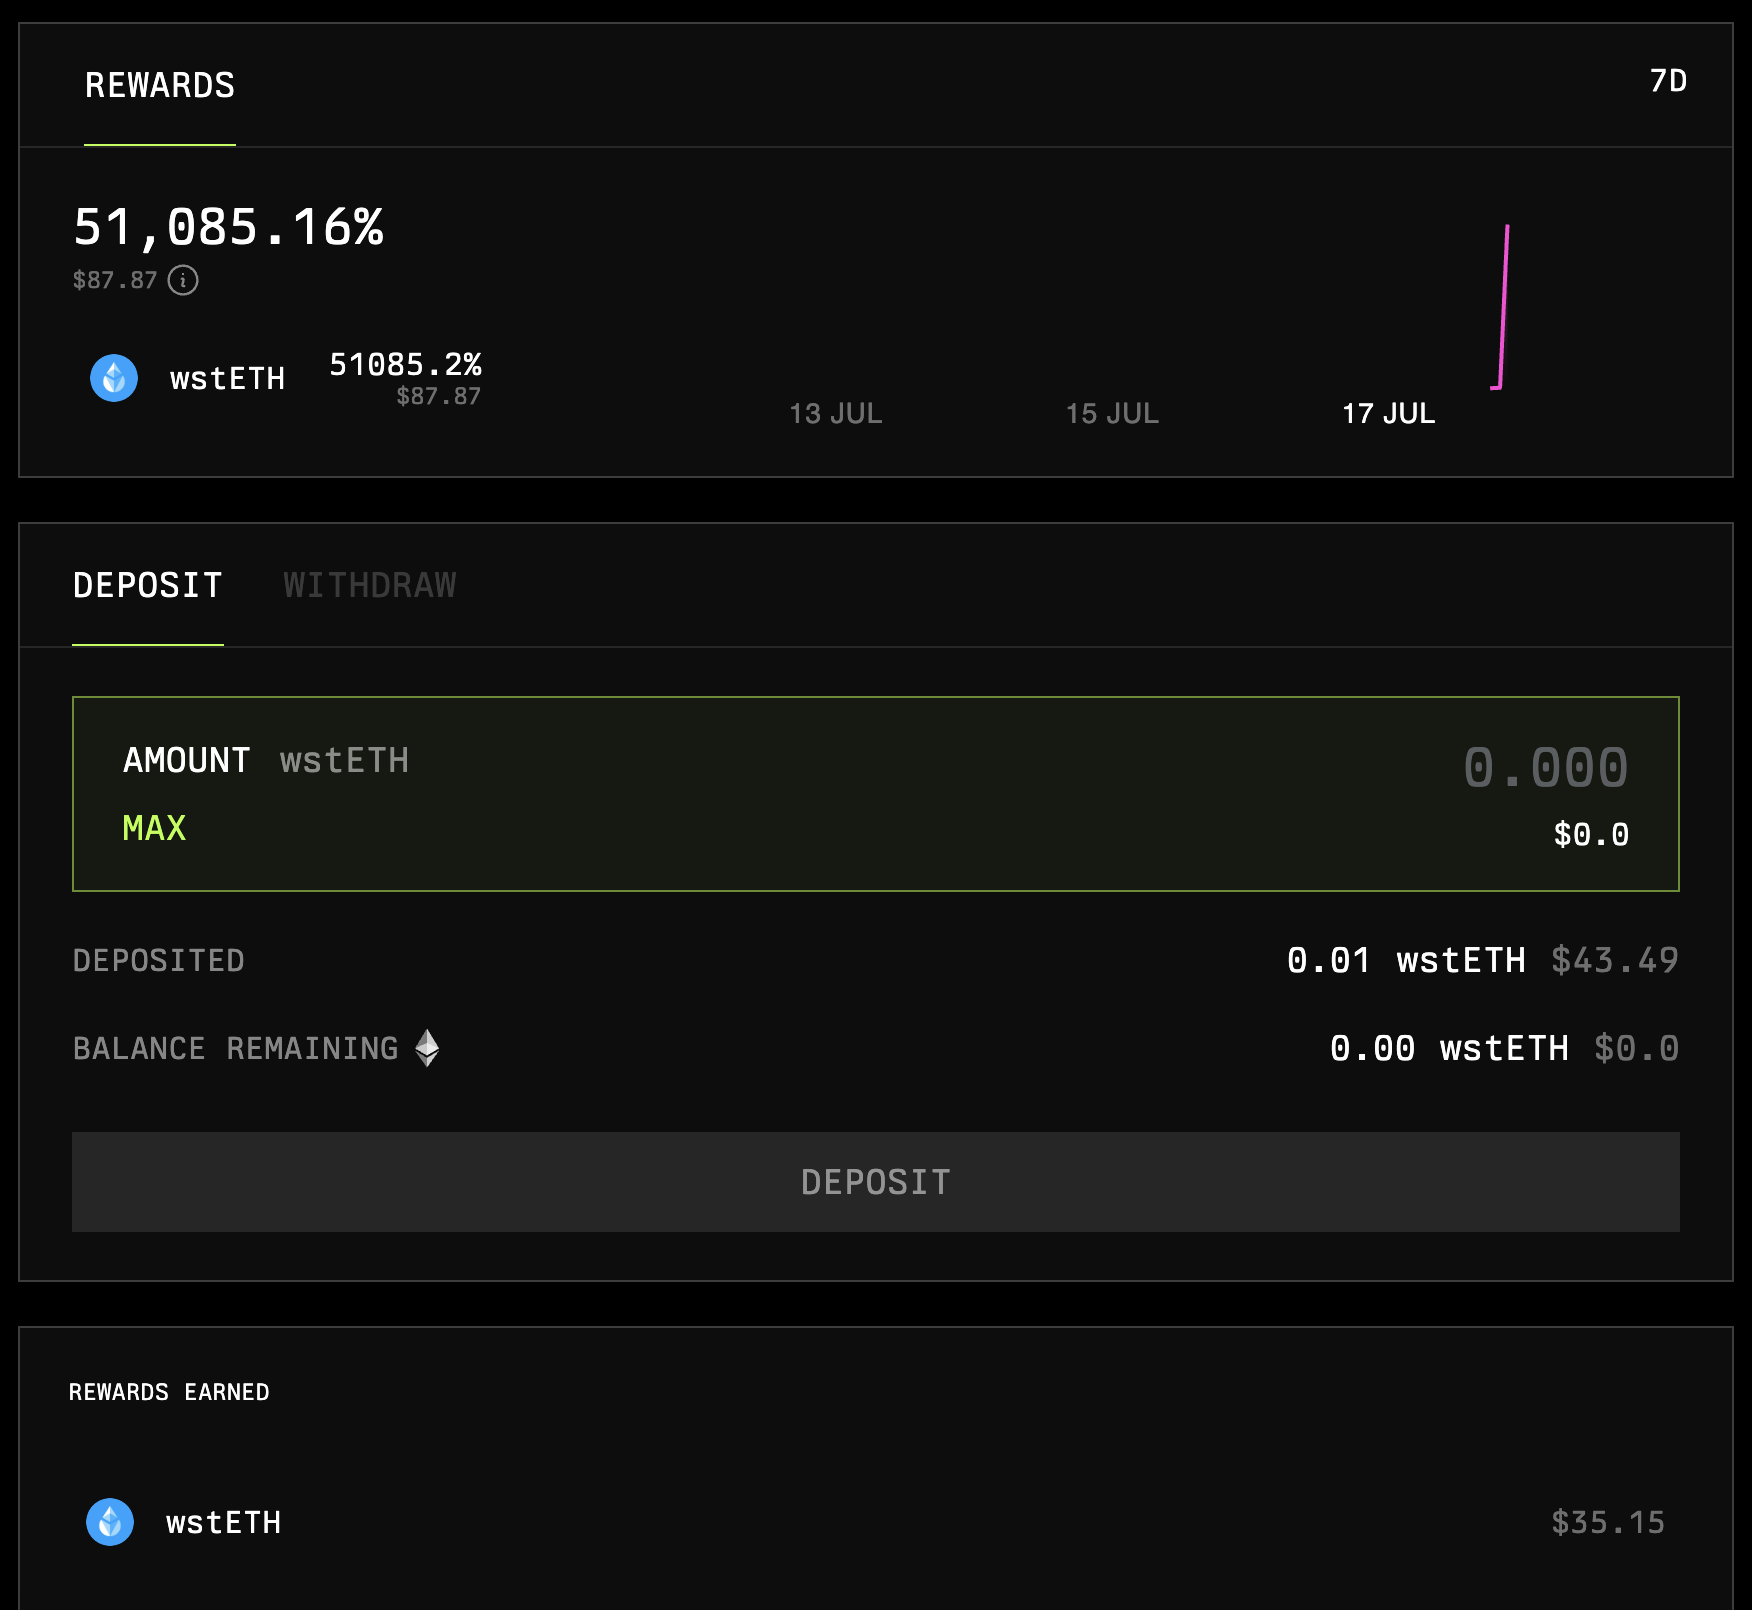1752x1610 pixels.
Task: Open the 7D timeframe selector
Action: (x=1667, y=82)
